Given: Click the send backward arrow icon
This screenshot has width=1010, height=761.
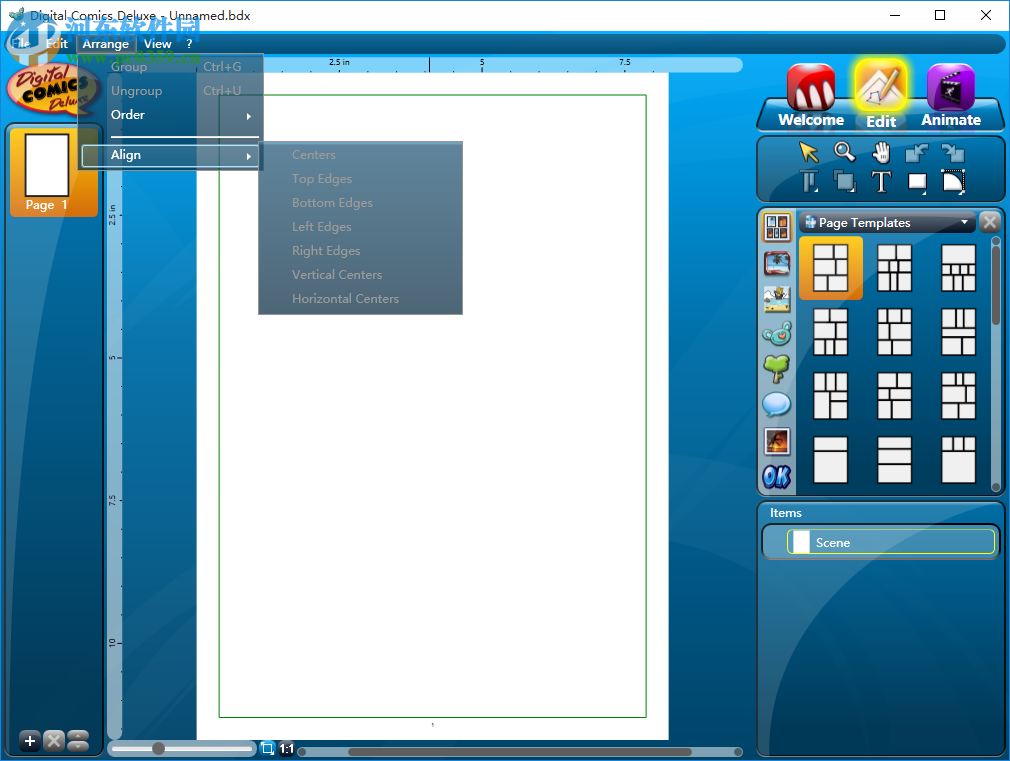Looking at the screenshot, I should 953,153.
